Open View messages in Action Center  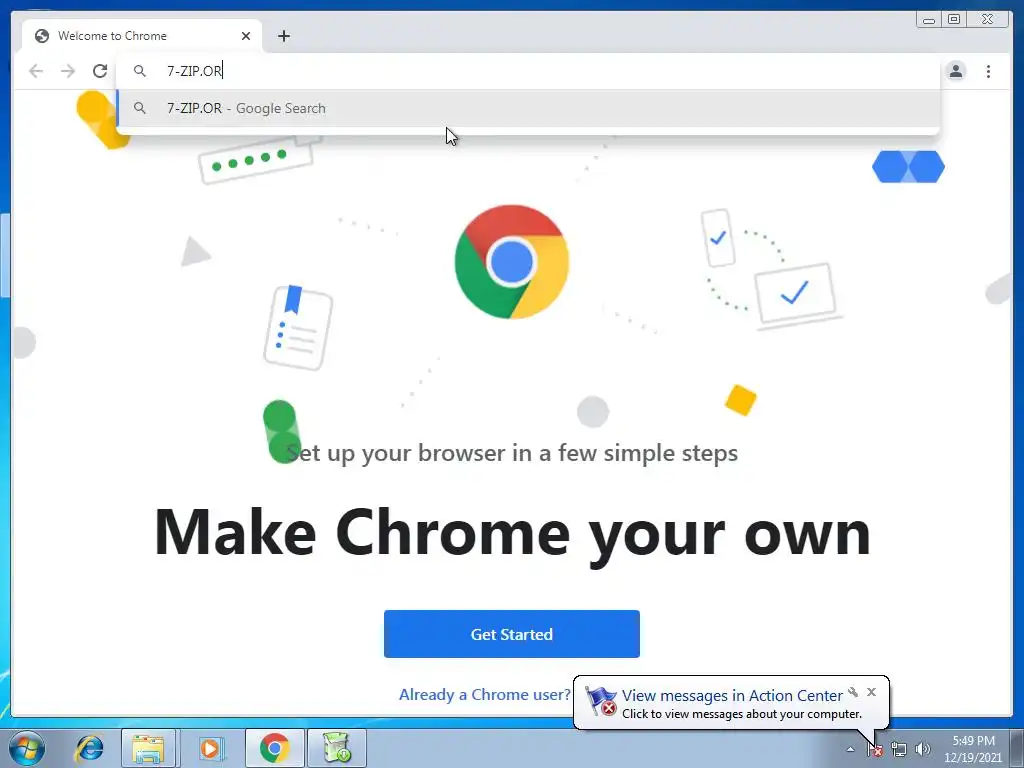731,696
